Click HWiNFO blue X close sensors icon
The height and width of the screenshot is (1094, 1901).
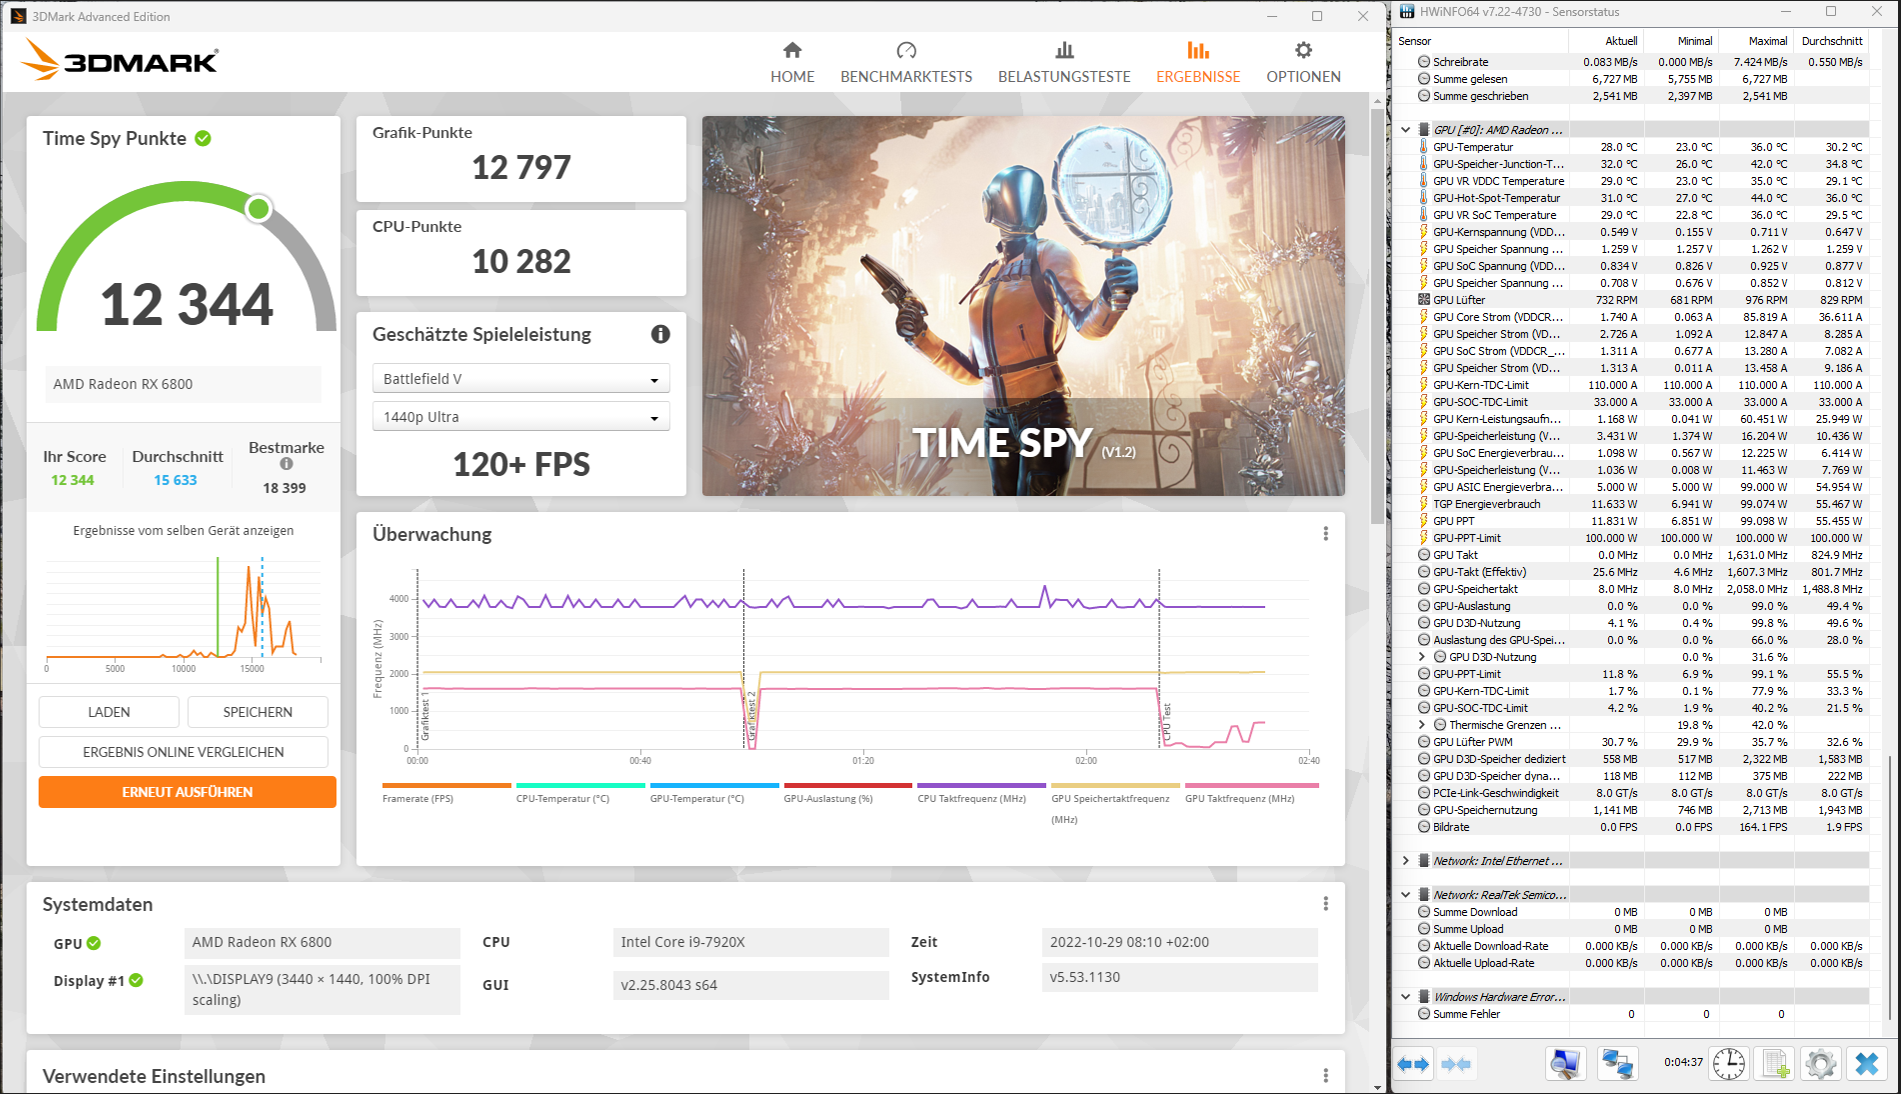click(1866, 1064)
